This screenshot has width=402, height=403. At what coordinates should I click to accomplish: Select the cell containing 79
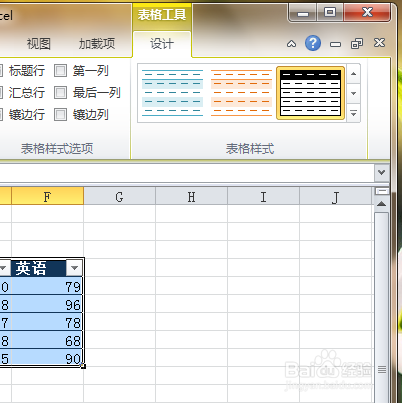tap(47, 286)
